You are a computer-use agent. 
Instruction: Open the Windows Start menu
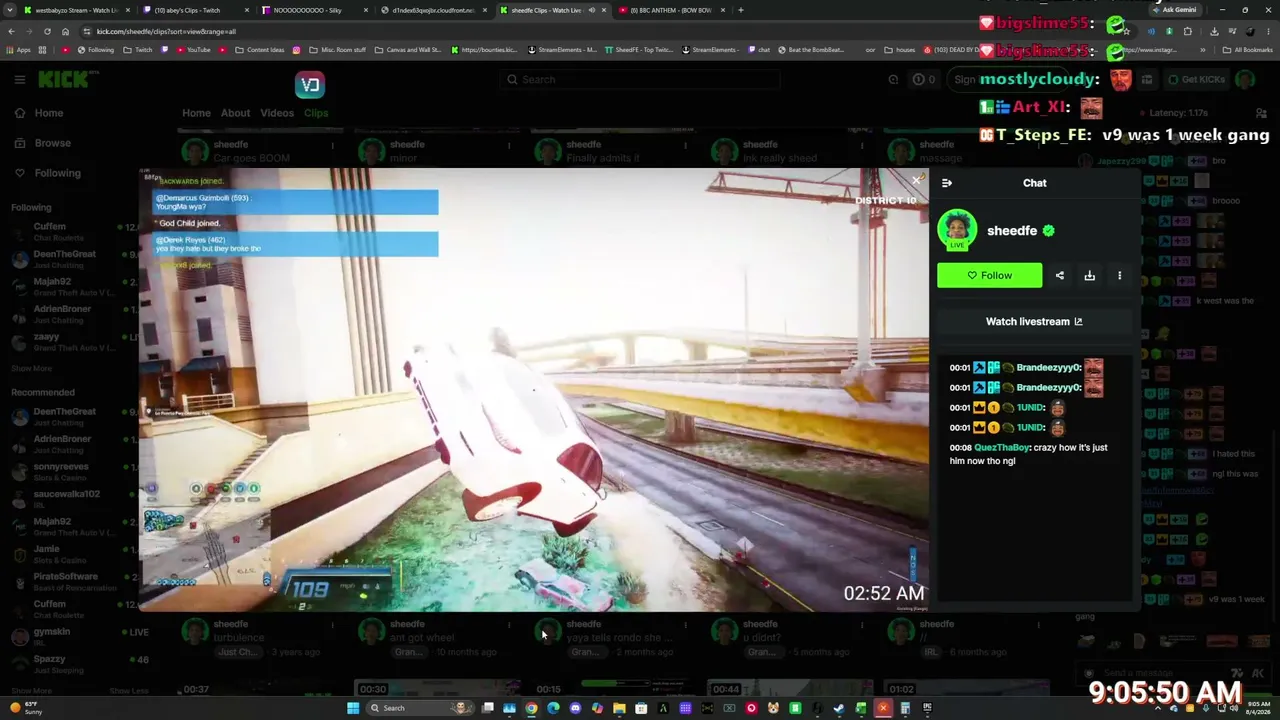pyautogui.click(x=353, y=708)
